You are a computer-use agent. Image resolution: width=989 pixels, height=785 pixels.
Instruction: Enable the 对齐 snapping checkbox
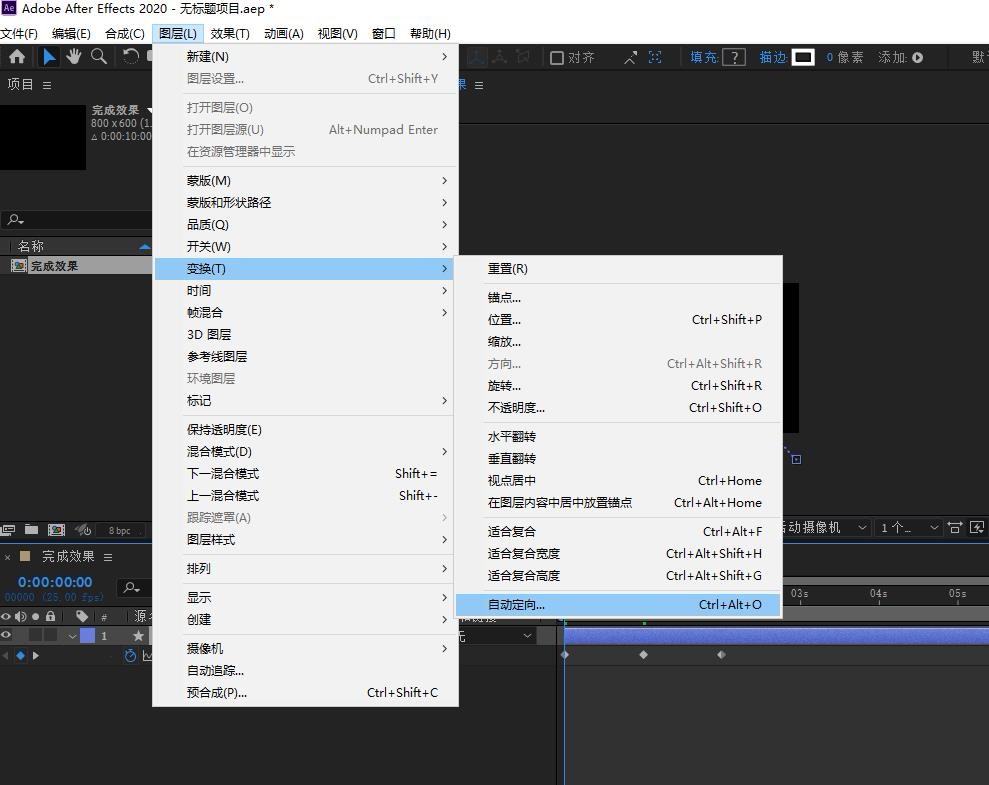[x=556, y=58]
